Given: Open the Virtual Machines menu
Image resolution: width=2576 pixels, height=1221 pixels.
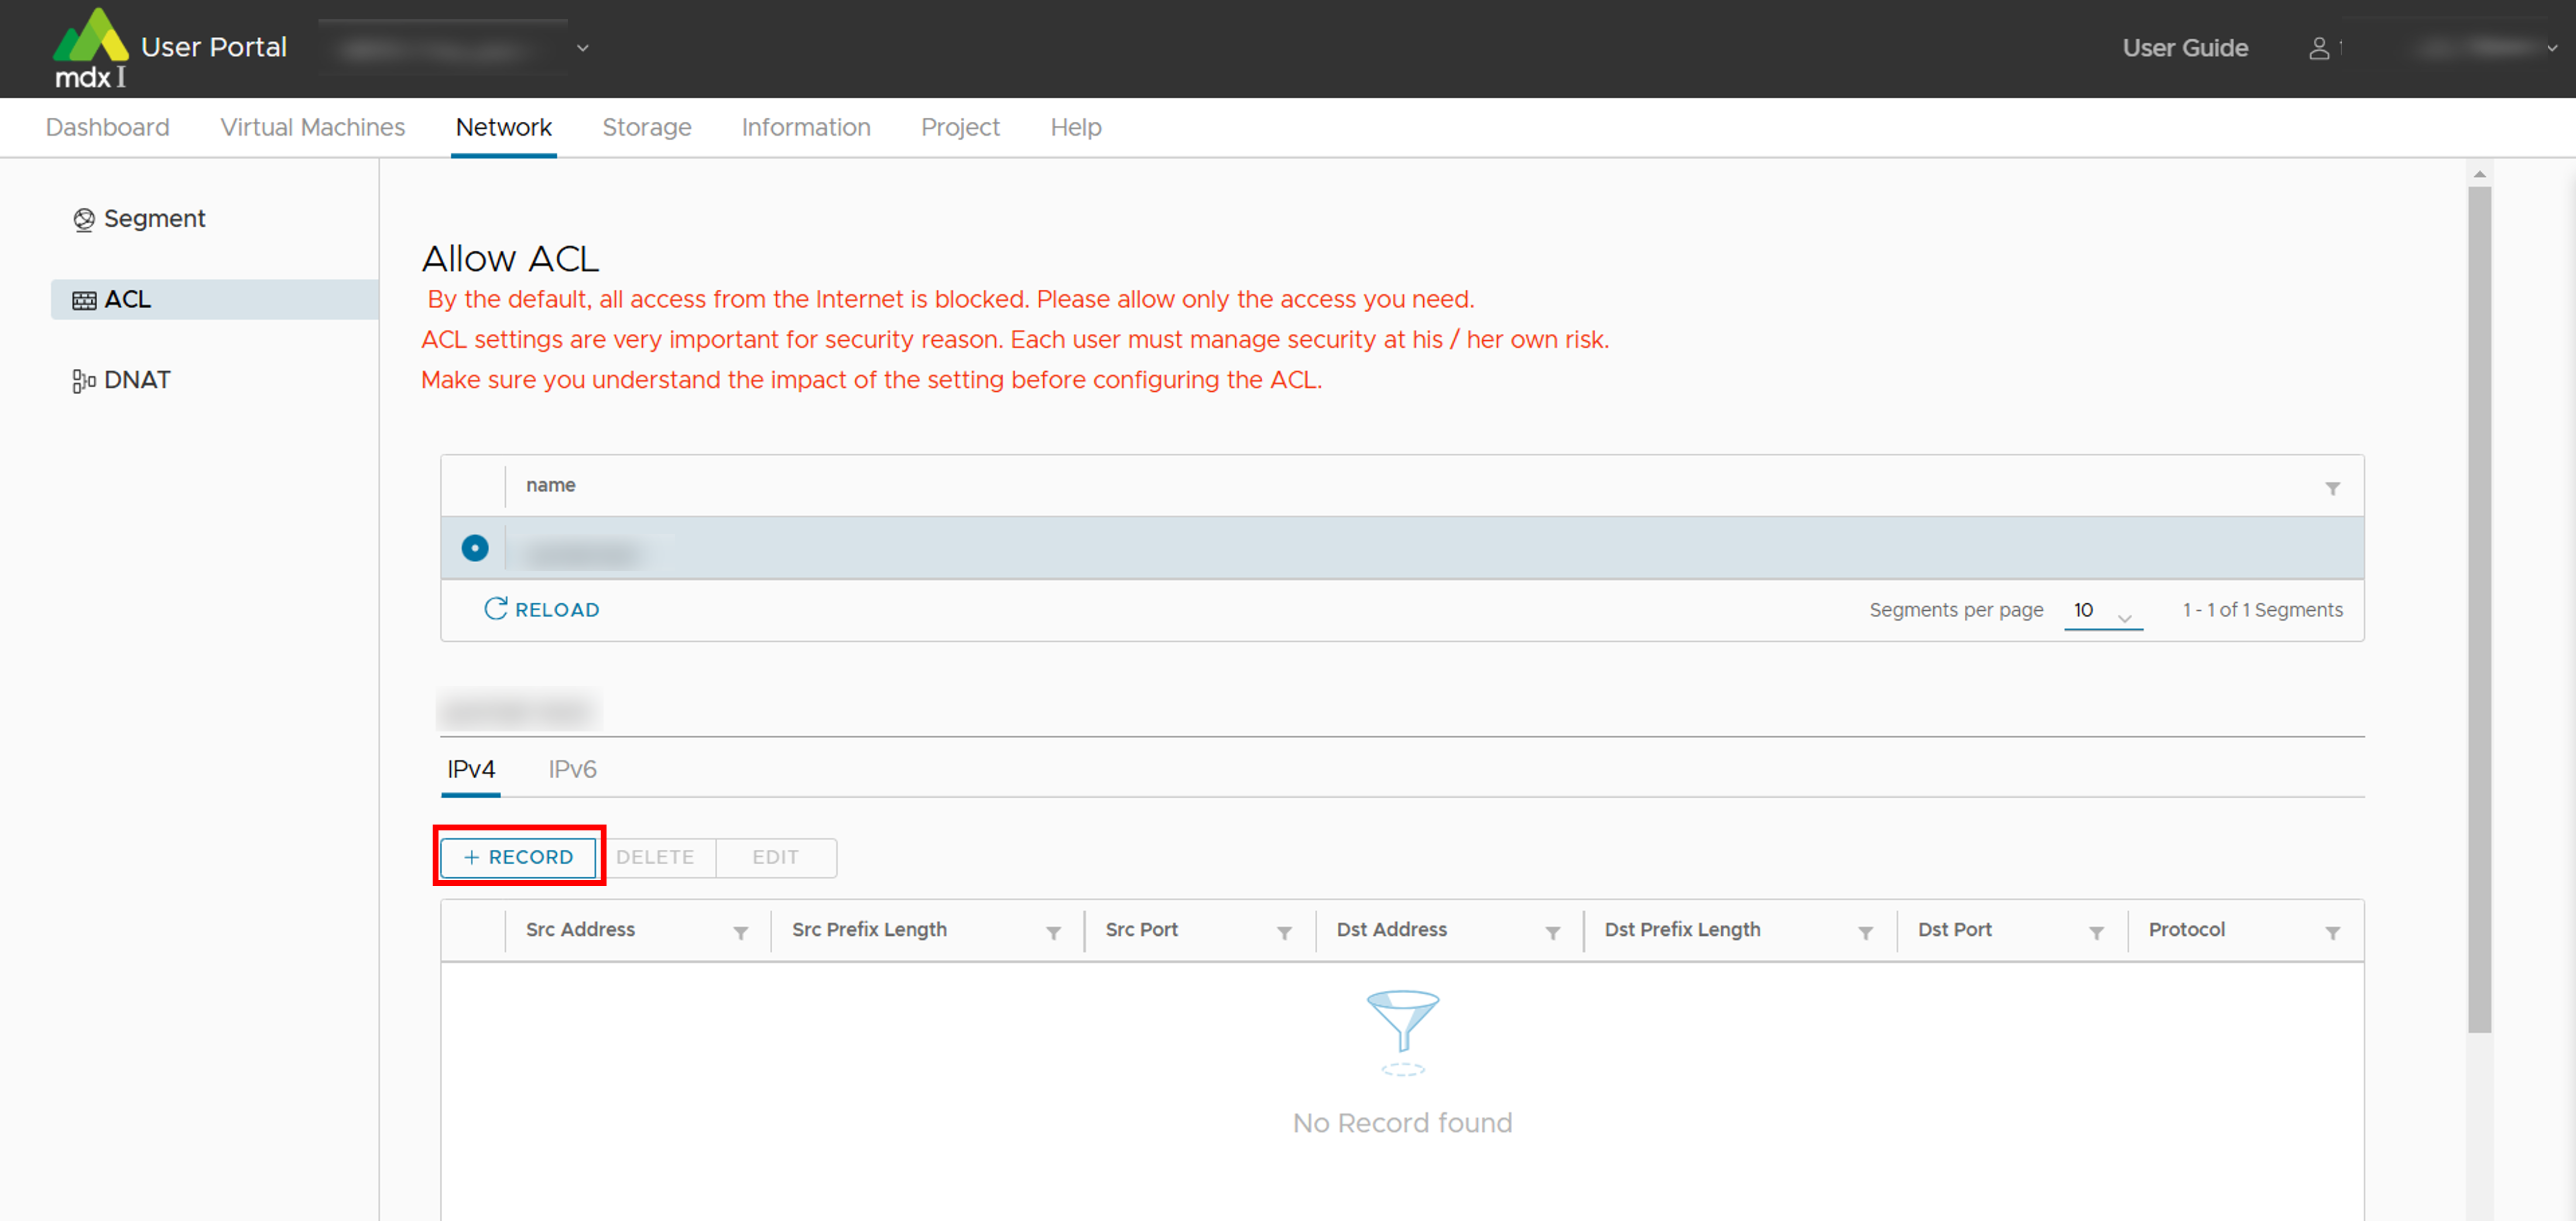Looking at the screenshot, I should tap(312, 127).
